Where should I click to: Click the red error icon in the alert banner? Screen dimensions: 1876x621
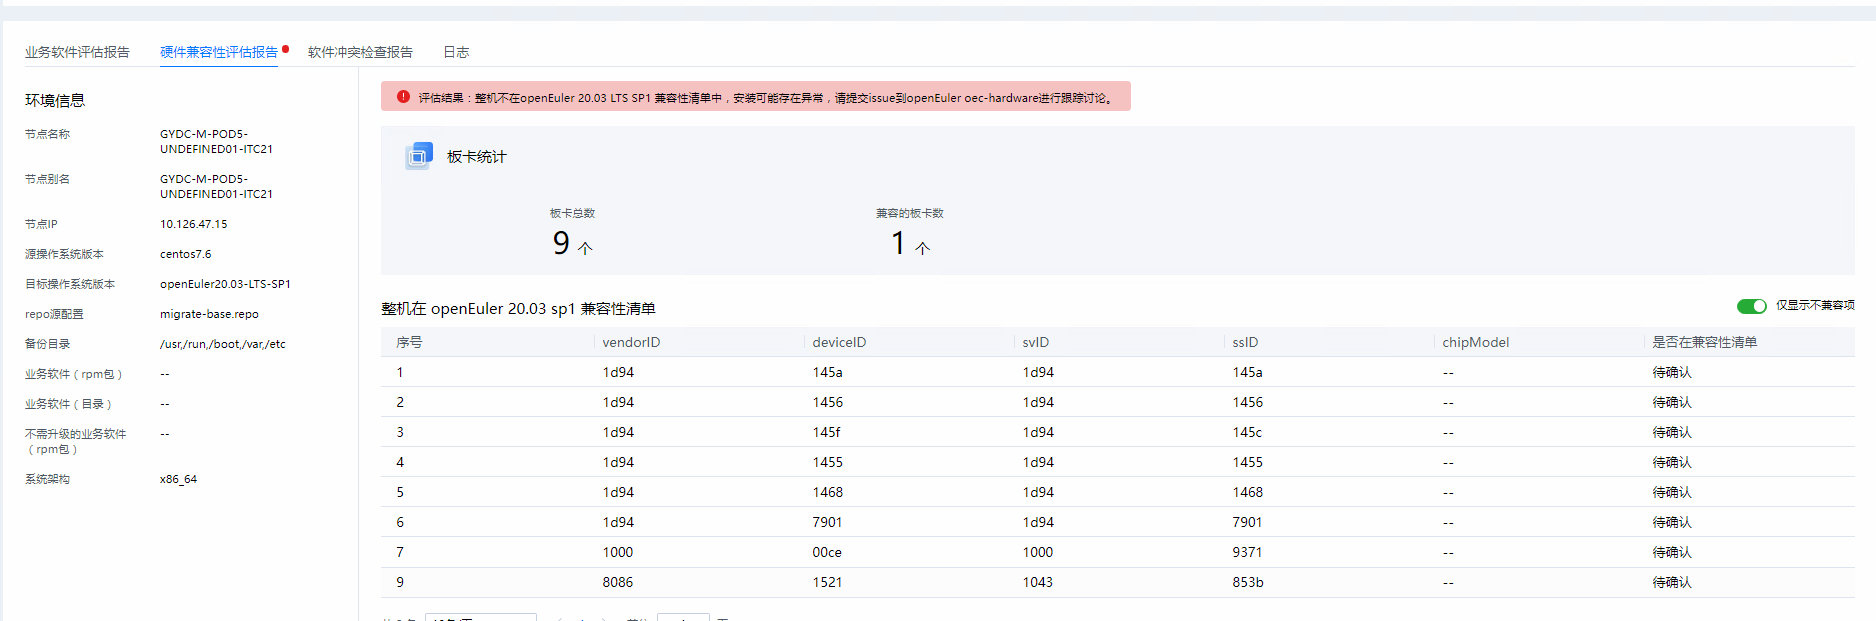[x=403, y=97]
